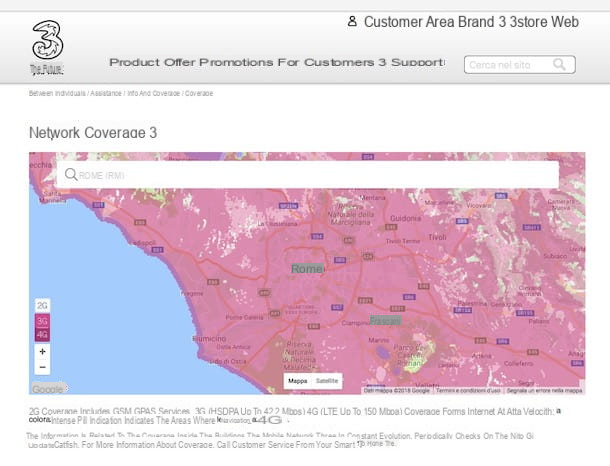Switch map view to Satellite
The height and width of the screenshot is (466, 610).
click(x=327, y=381)
